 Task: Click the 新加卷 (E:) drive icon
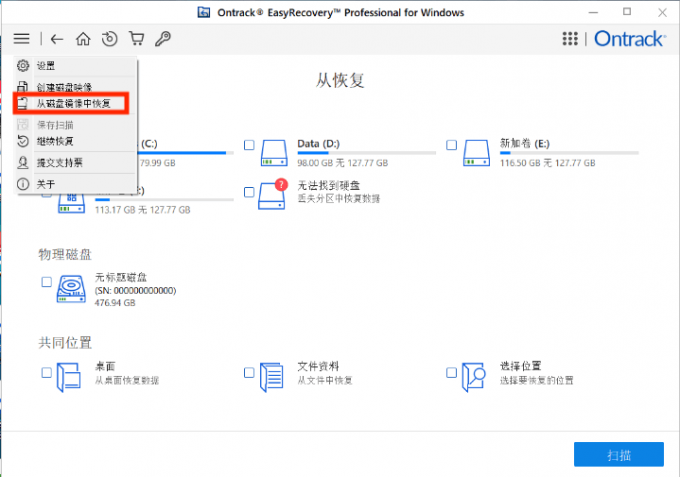pyautogui.click(x=476, y=153)
